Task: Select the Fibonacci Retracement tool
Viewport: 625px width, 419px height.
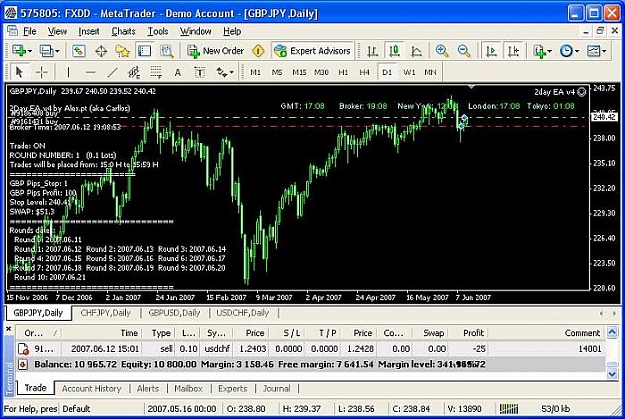Action: click(x=156, y=72)
